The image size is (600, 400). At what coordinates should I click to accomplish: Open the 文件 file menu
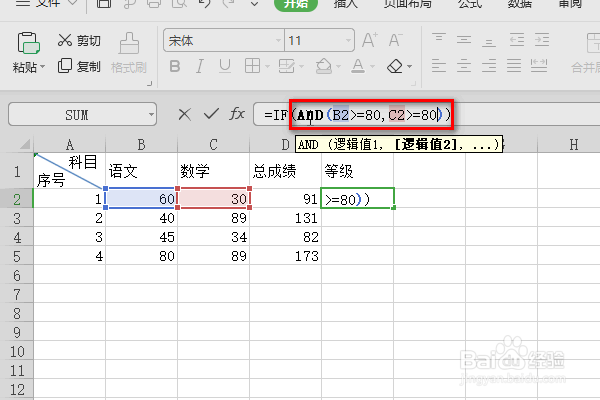(x=47, y=4)
